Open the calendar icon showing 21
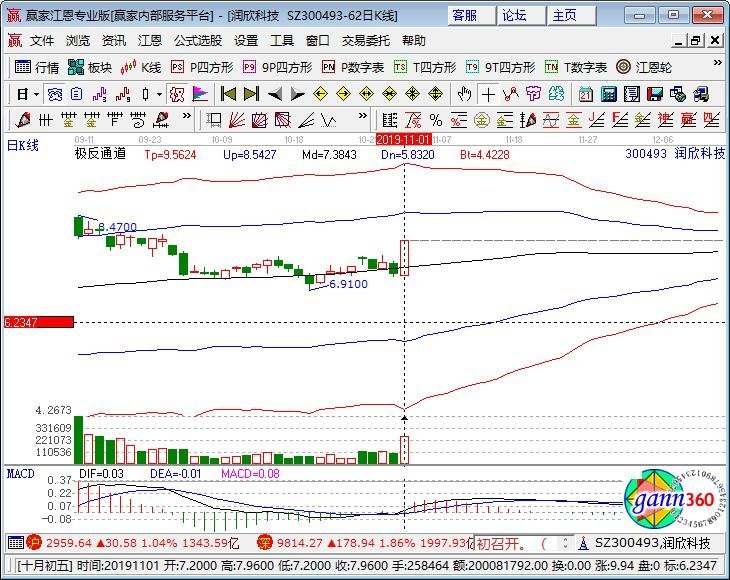The height and width of the screenshot is (580, 730). coord(586,94)
